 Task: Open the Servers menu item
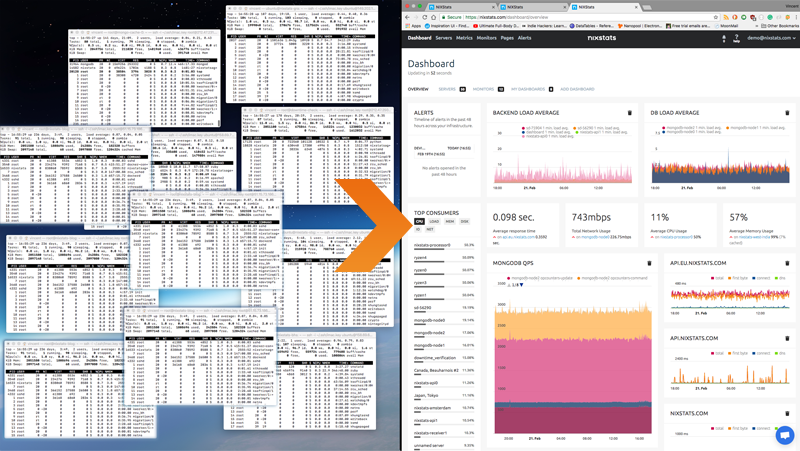click(x=443, y=38)
